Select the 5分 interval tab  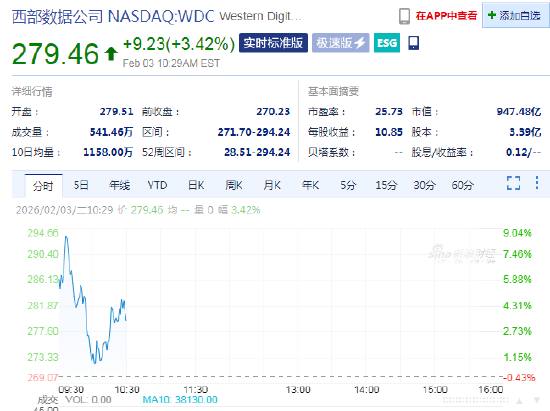(x=348, y=185)
